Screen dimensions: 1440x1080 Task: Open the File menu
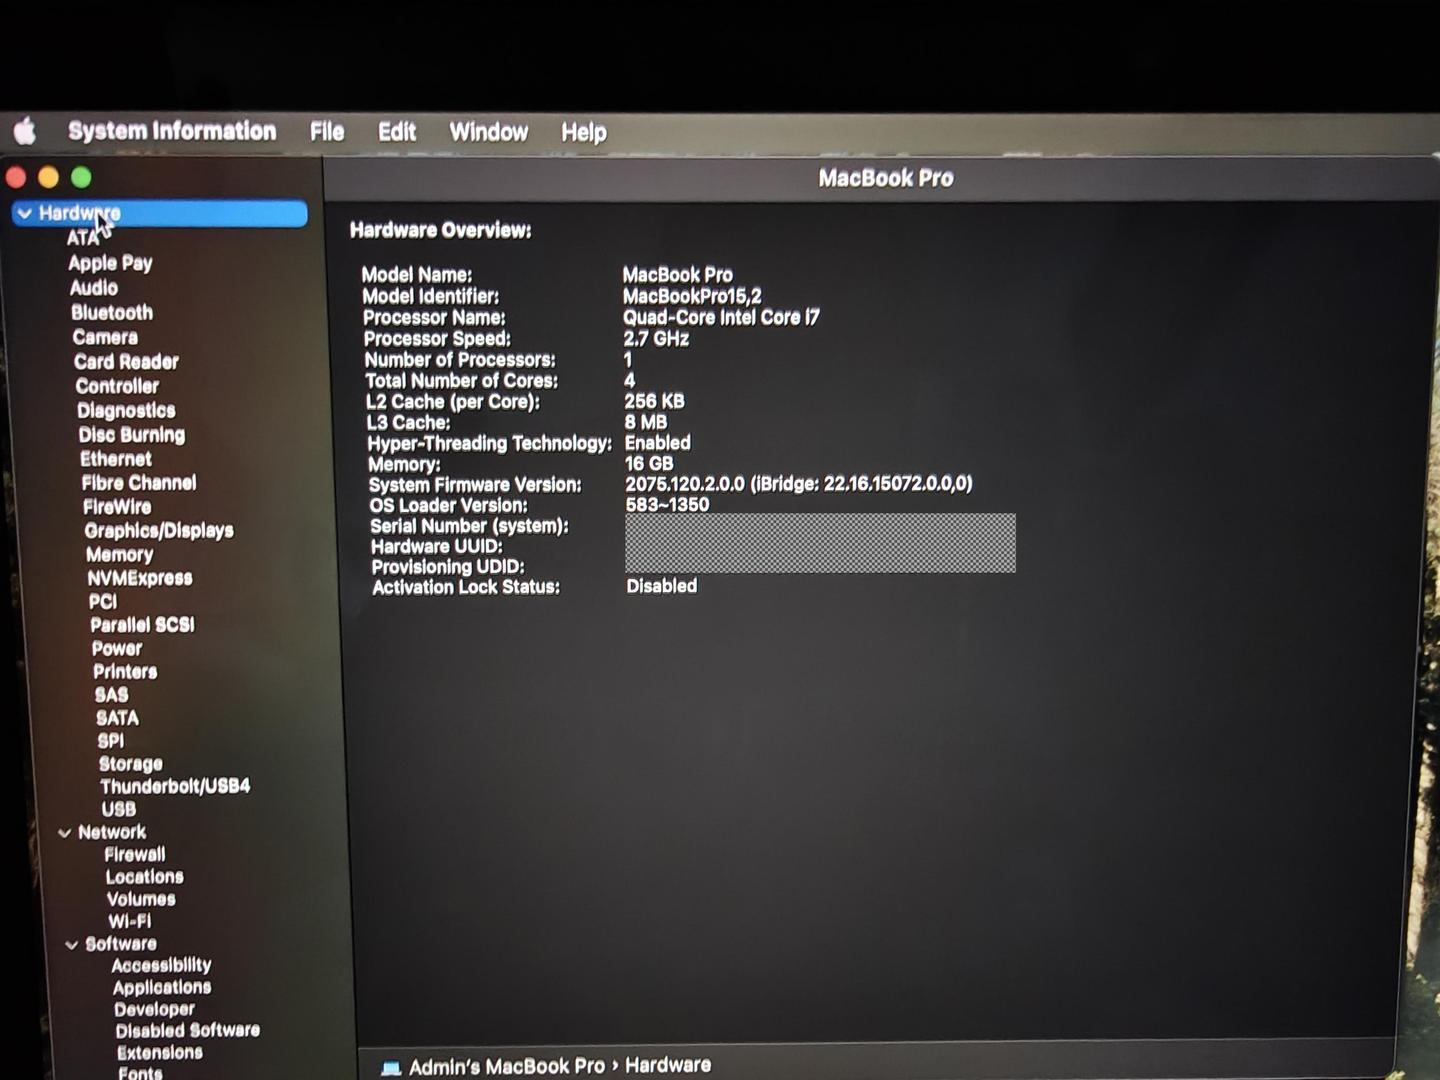tap(326, 132)
